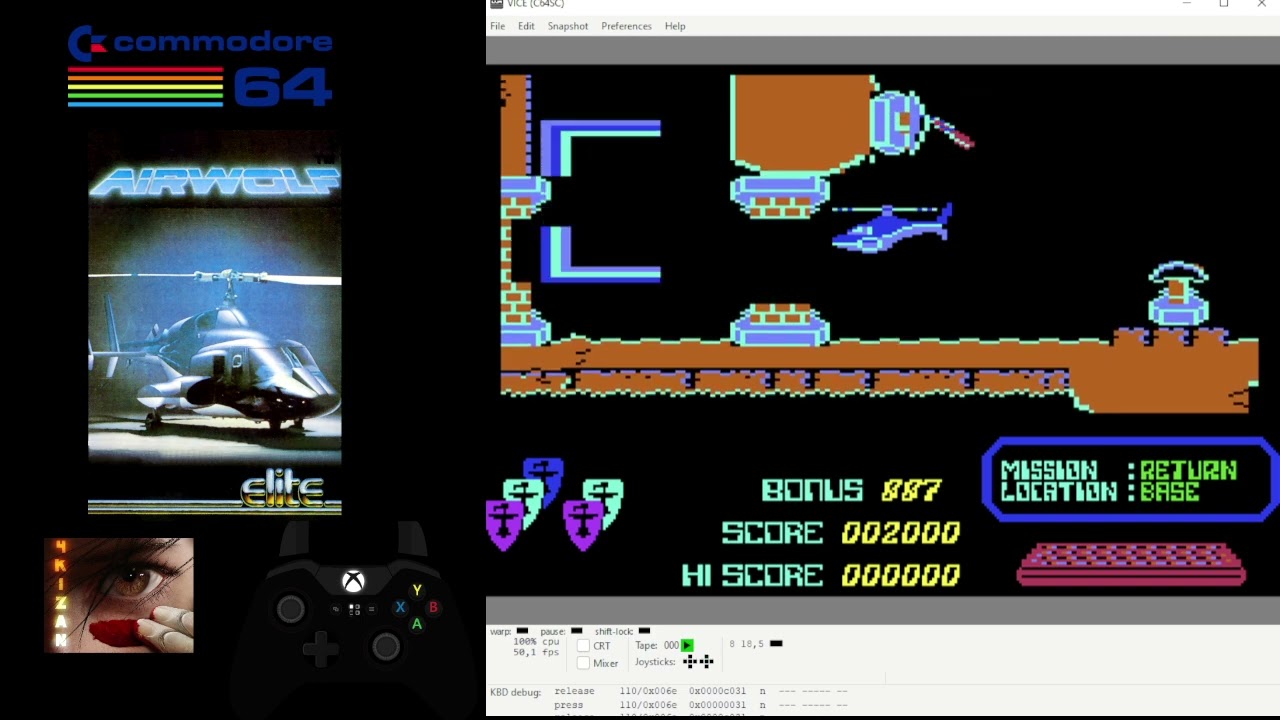Toggle the warp mode LED
Screen dimensions: 1280x720
click(x=522, y=631)
